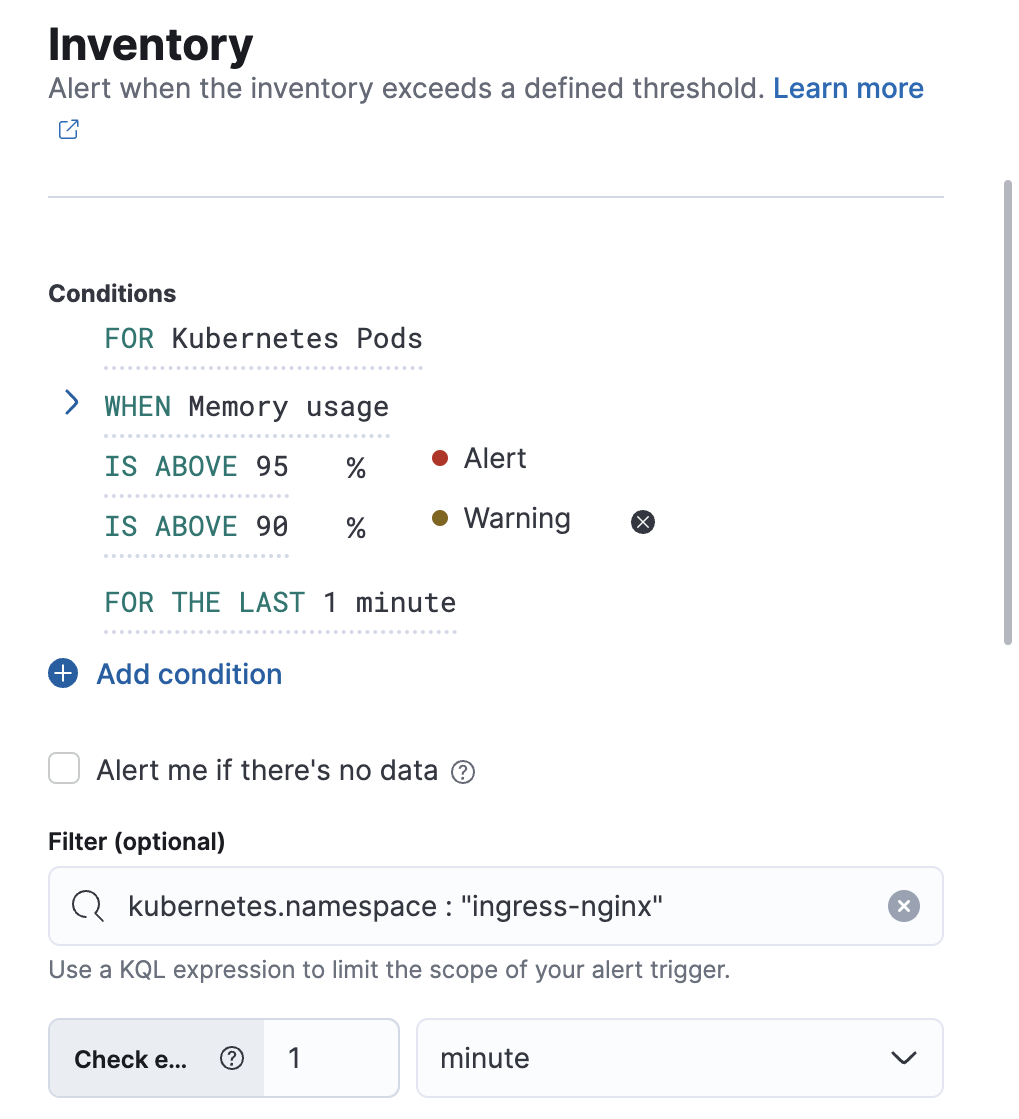
Task: Follow the "Learn more" link
Action: click(848, 88)
